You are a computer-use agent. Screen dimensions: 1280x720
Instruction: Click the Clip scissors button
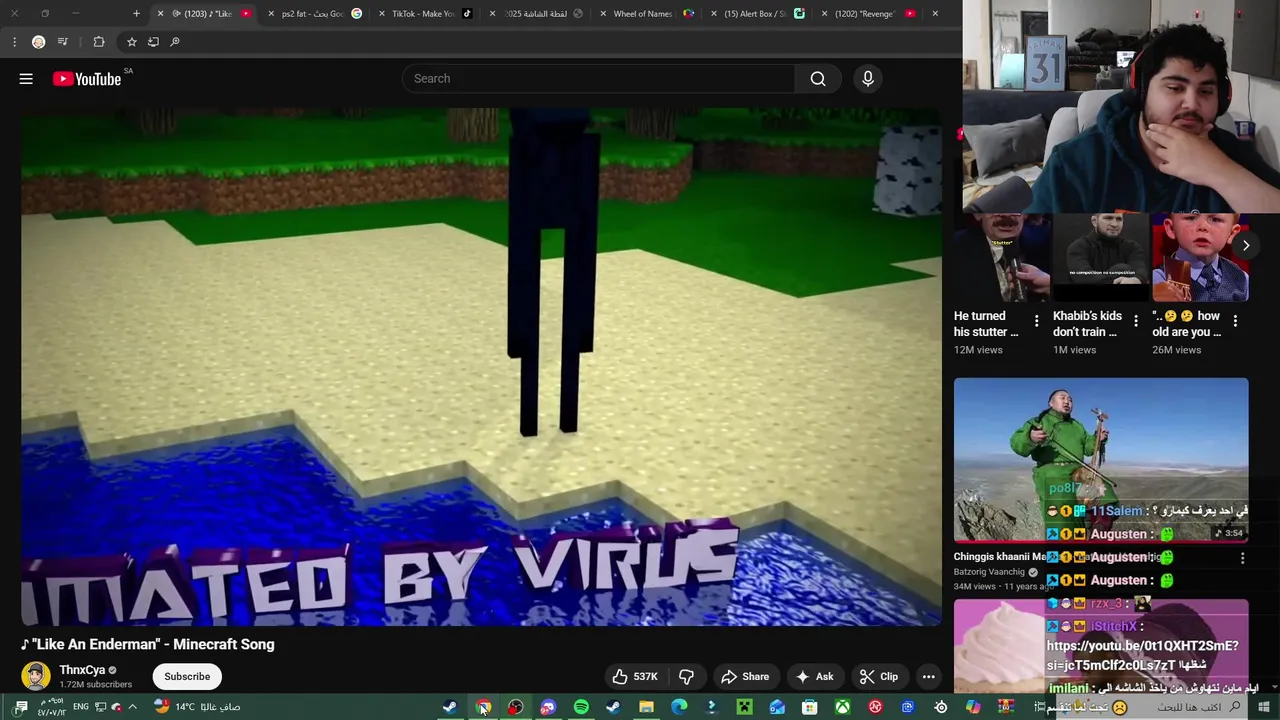pos(879,677)
